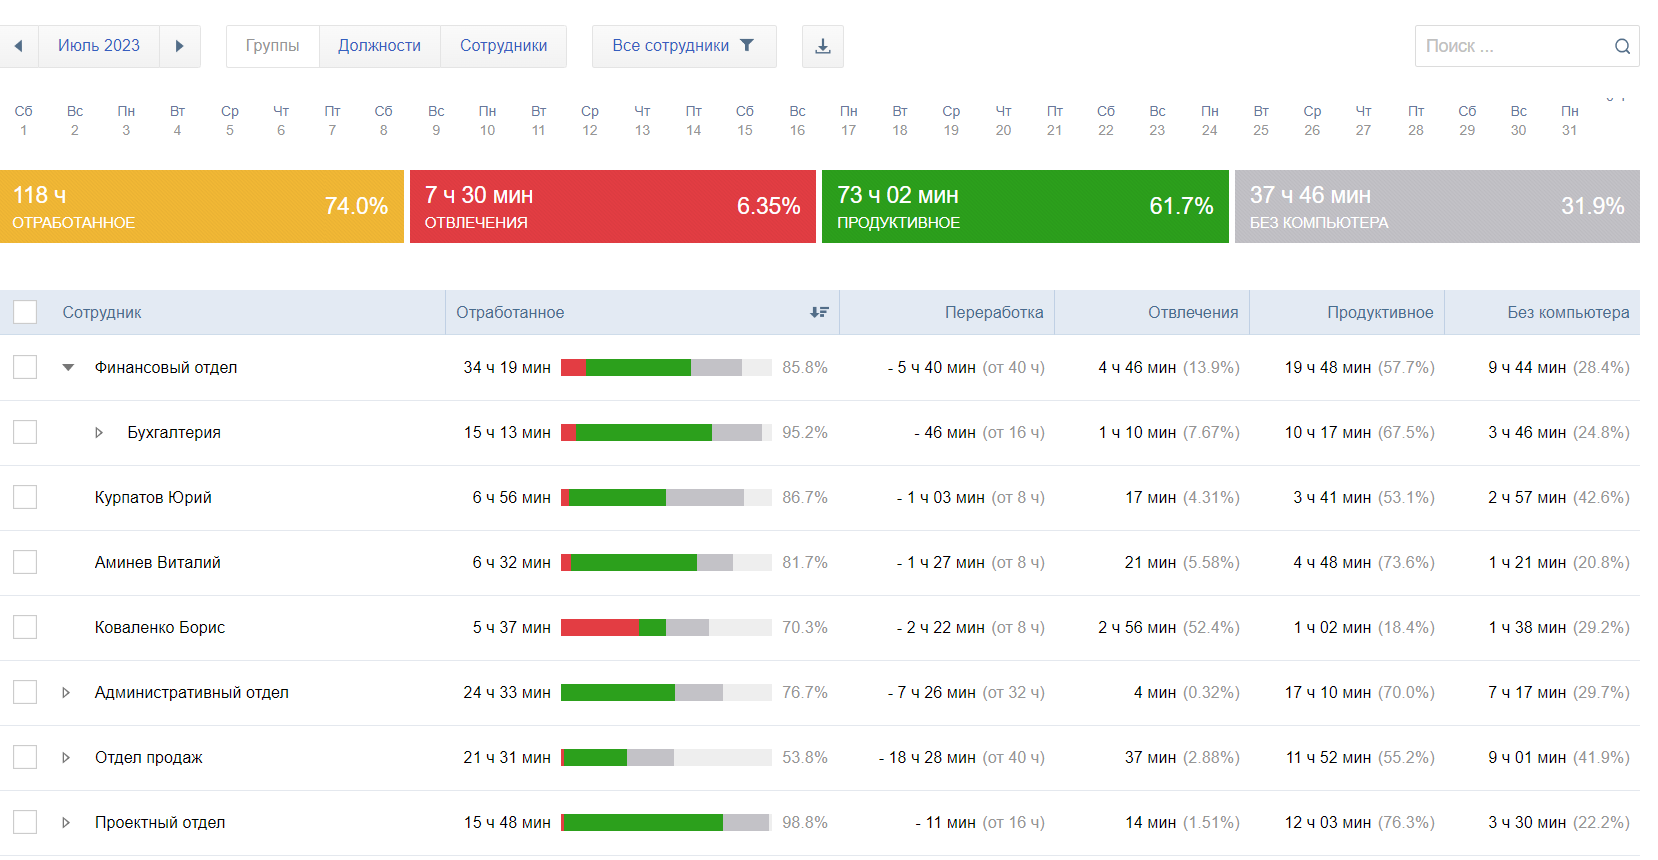Screen dimensions: 1658x860
Task: Switch to the Должности tab
Action: tap(379, 46)
